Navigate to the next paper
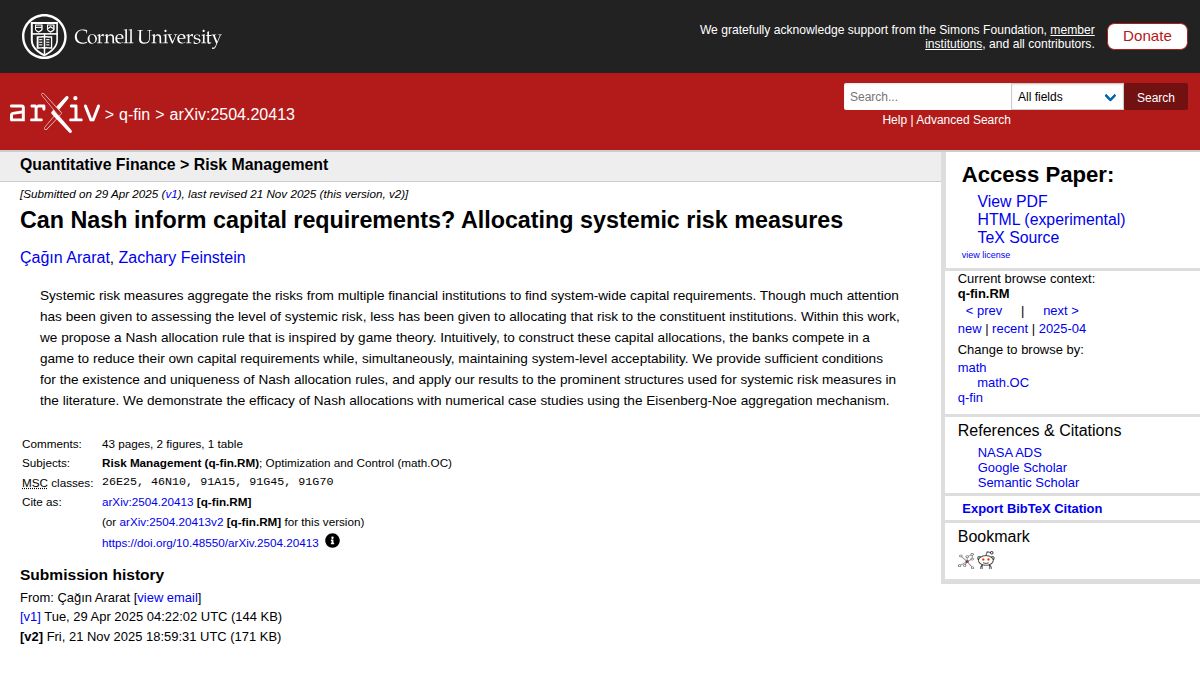The width and height of the screenshot is (1200, 675). click(1060, 310)
